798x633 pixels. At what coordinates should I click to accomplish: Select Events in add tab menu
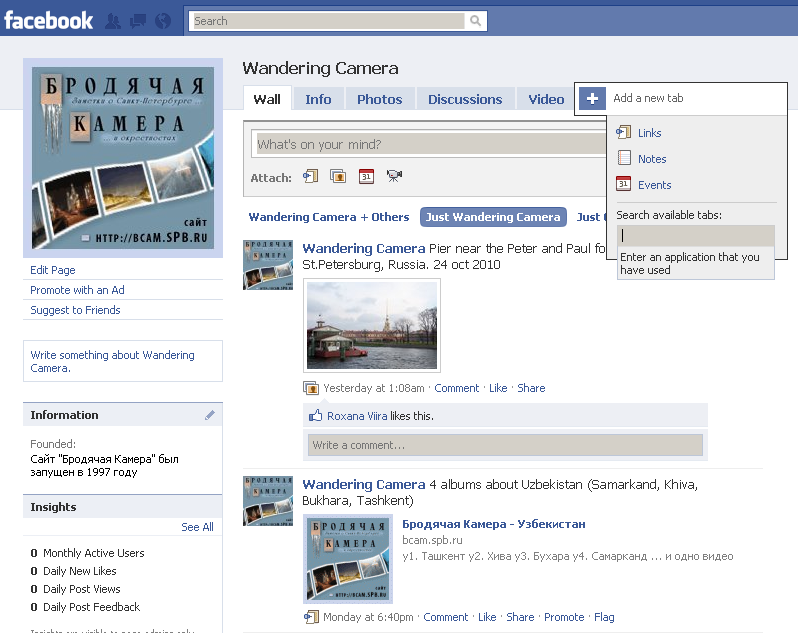point(654,185)
